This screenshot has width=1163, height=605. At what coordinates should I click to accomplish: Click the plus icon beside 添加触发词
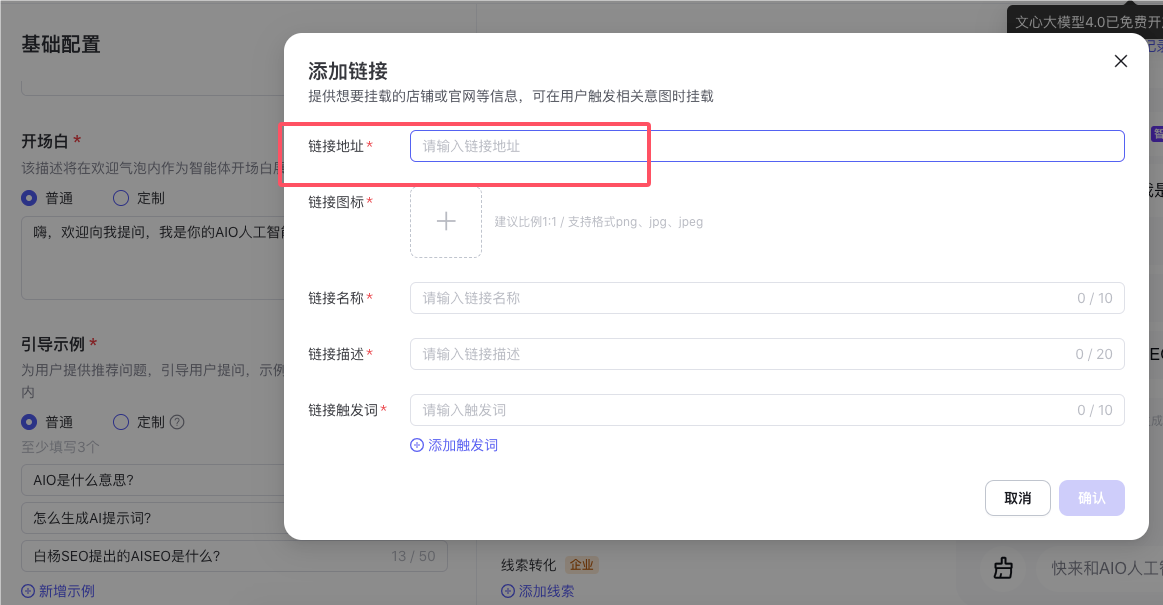(417, 445)
